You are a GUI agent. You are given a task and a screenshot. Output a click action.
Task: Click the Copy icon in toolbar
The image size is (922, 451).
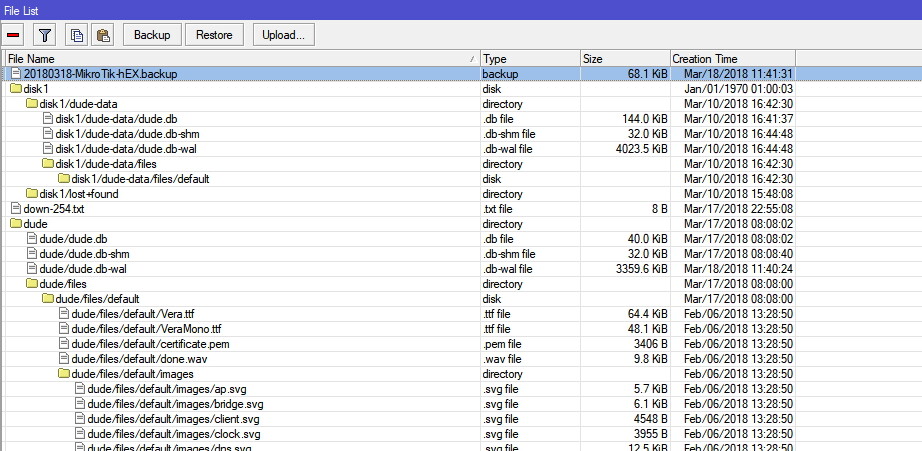pyautogui.click(x=76, y=35)
